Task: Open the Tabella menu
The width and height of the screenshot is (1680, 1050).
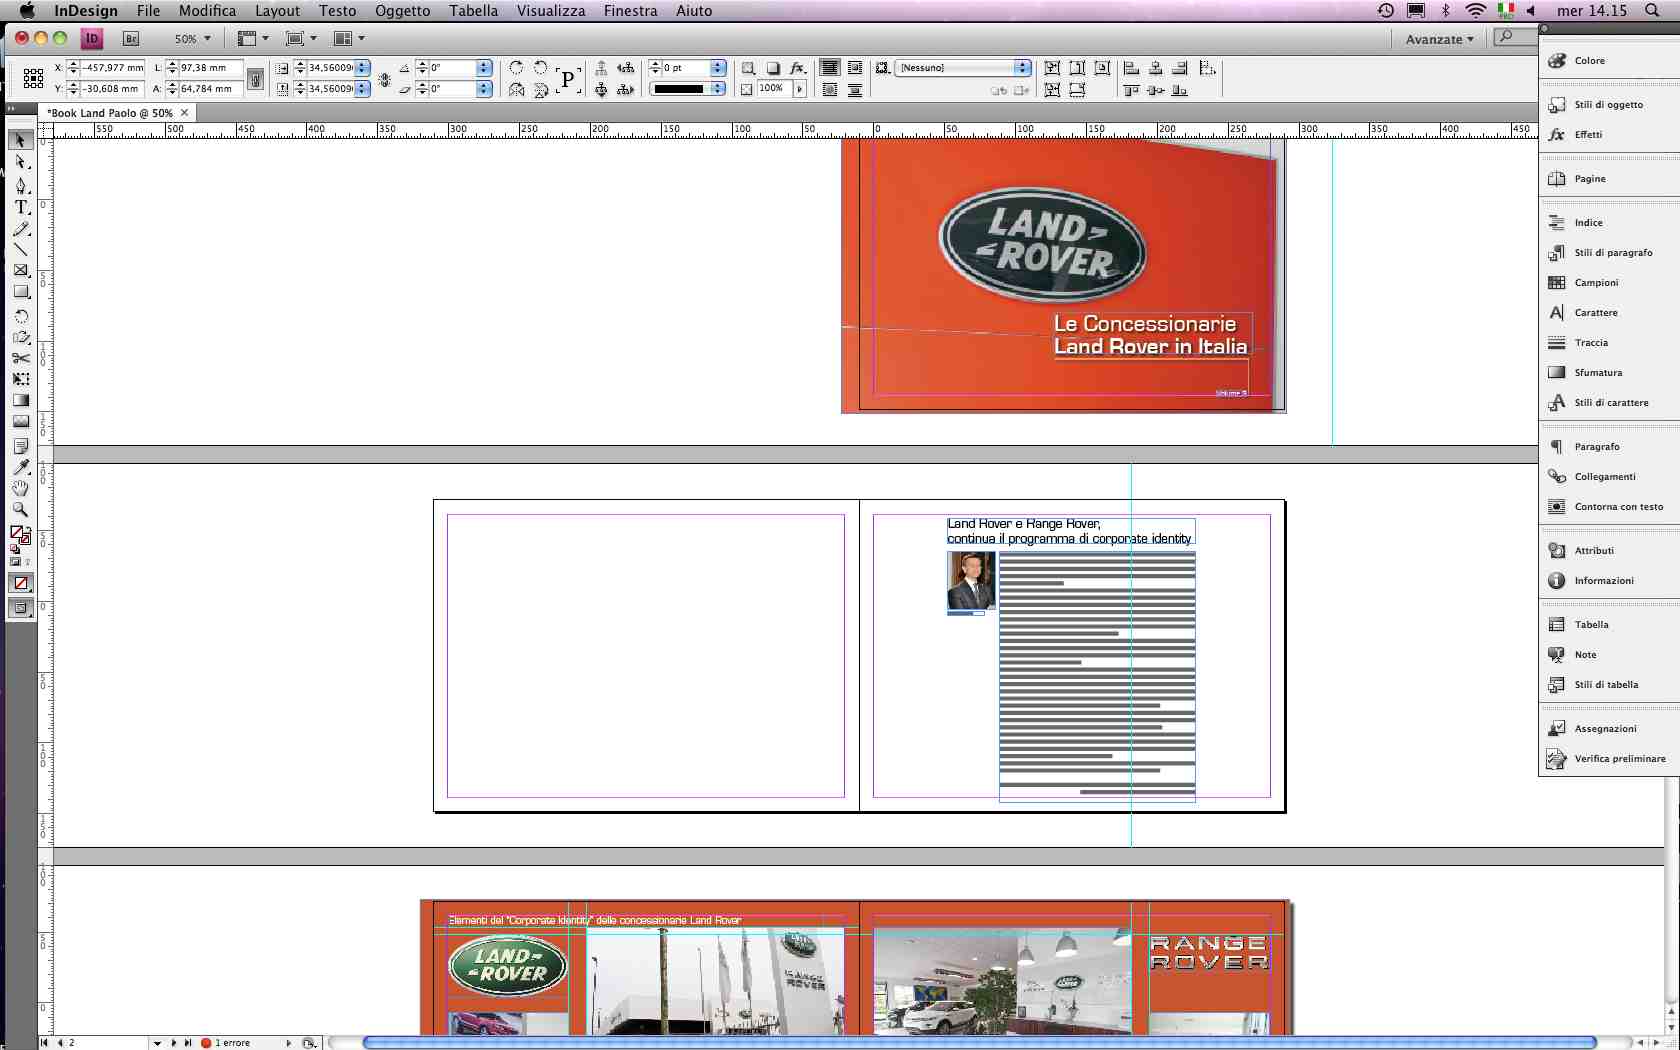Action: coord(473,11)
